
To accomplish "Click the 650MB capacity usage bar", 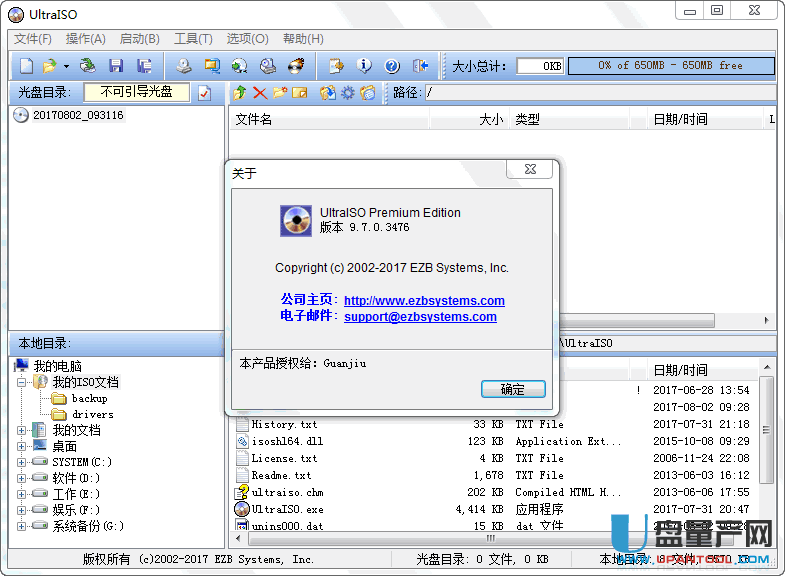I will (x=671, y=66).
